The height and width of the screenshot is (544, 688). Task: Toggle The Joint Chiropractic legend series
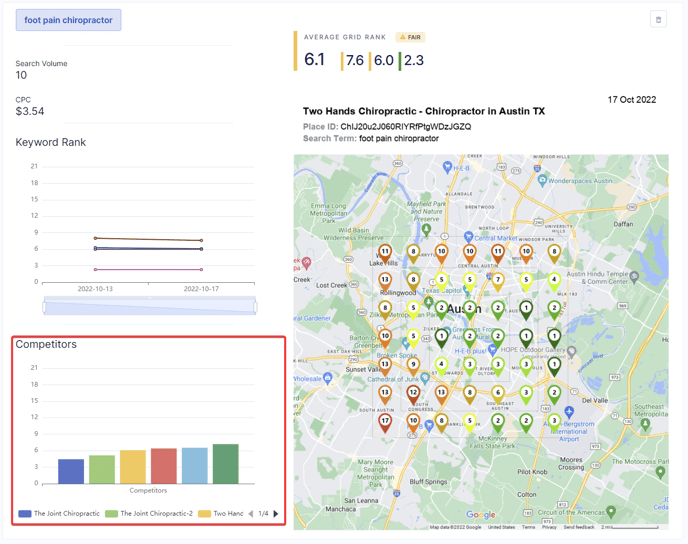[x=59, y=514]
